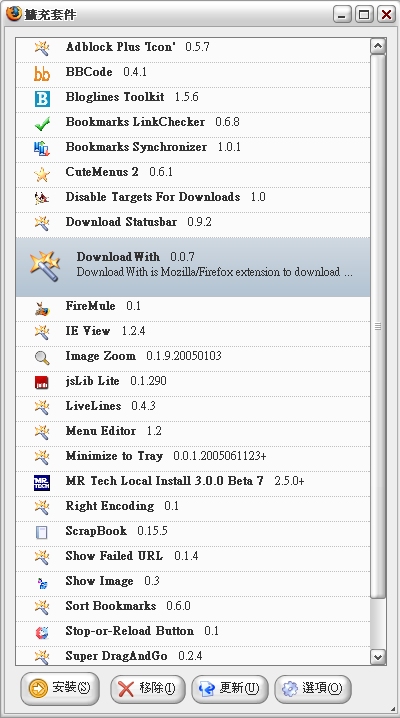Click the Super DragAndGo extension icon

[42, 657]
